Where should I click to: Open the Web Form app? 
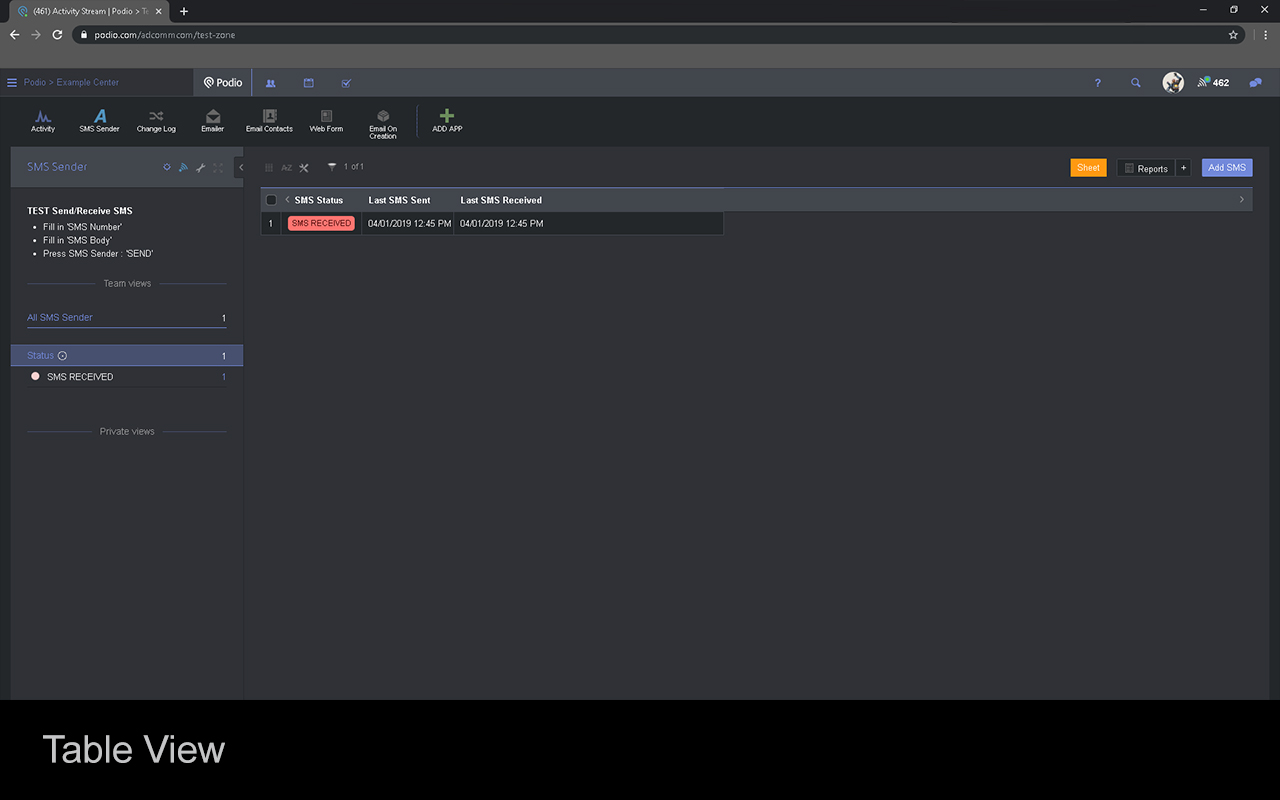[x=326, y=121]
